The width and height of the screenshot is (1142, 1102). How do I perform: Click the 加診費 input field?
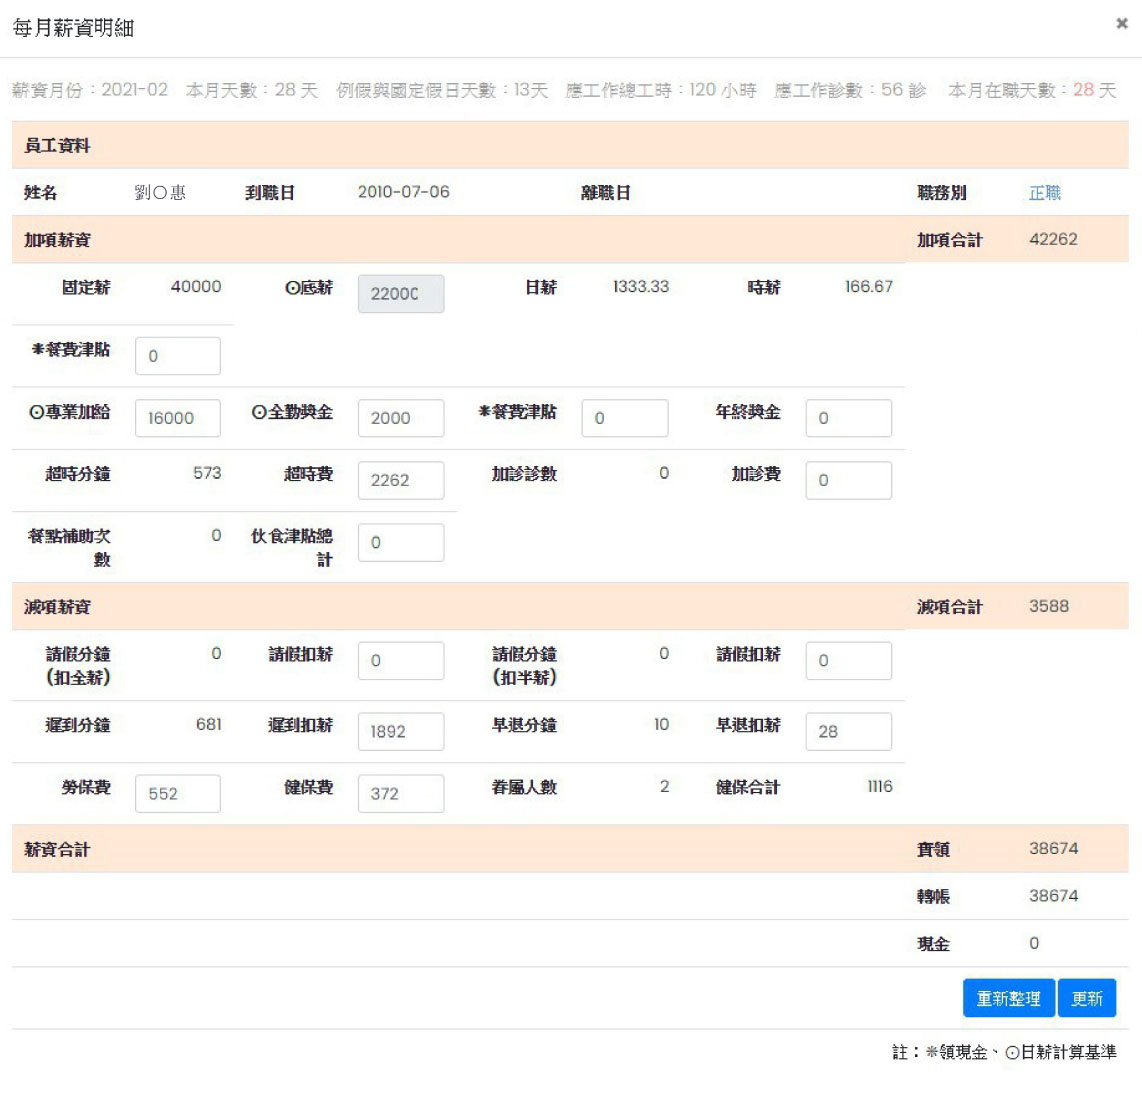pos(848,480)
